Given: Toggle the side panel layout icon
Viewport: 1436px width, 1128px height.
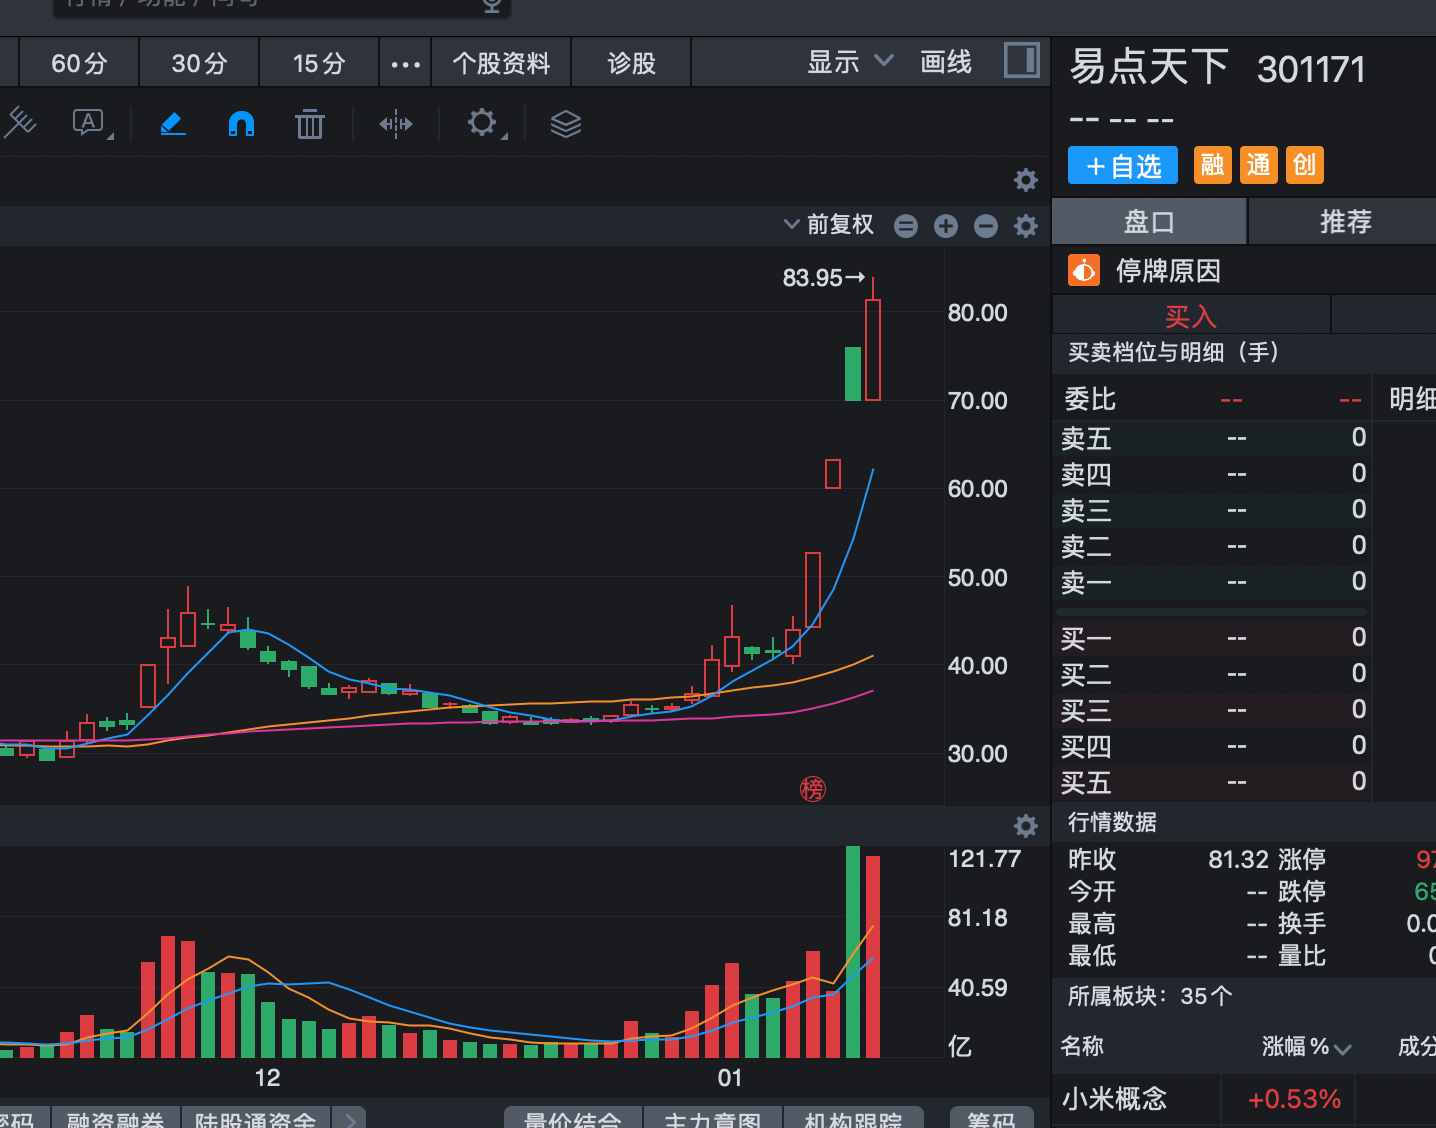Looking at the screenshot, I should click(x=1021, y=60).
